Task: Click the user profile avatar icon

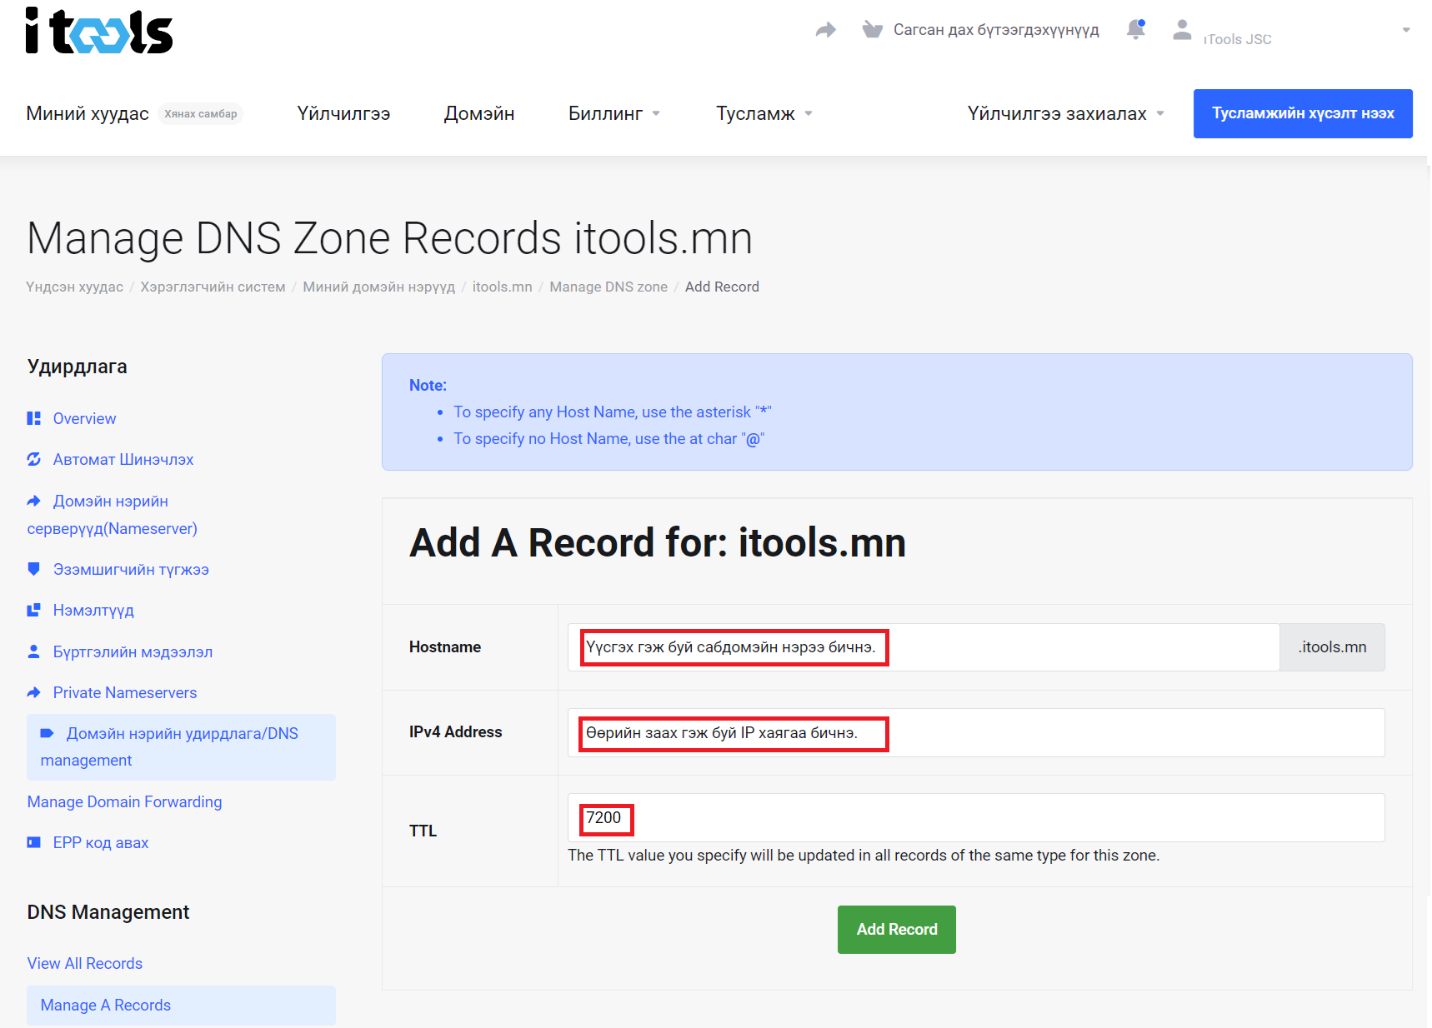Action: (x=1182, y=30)
